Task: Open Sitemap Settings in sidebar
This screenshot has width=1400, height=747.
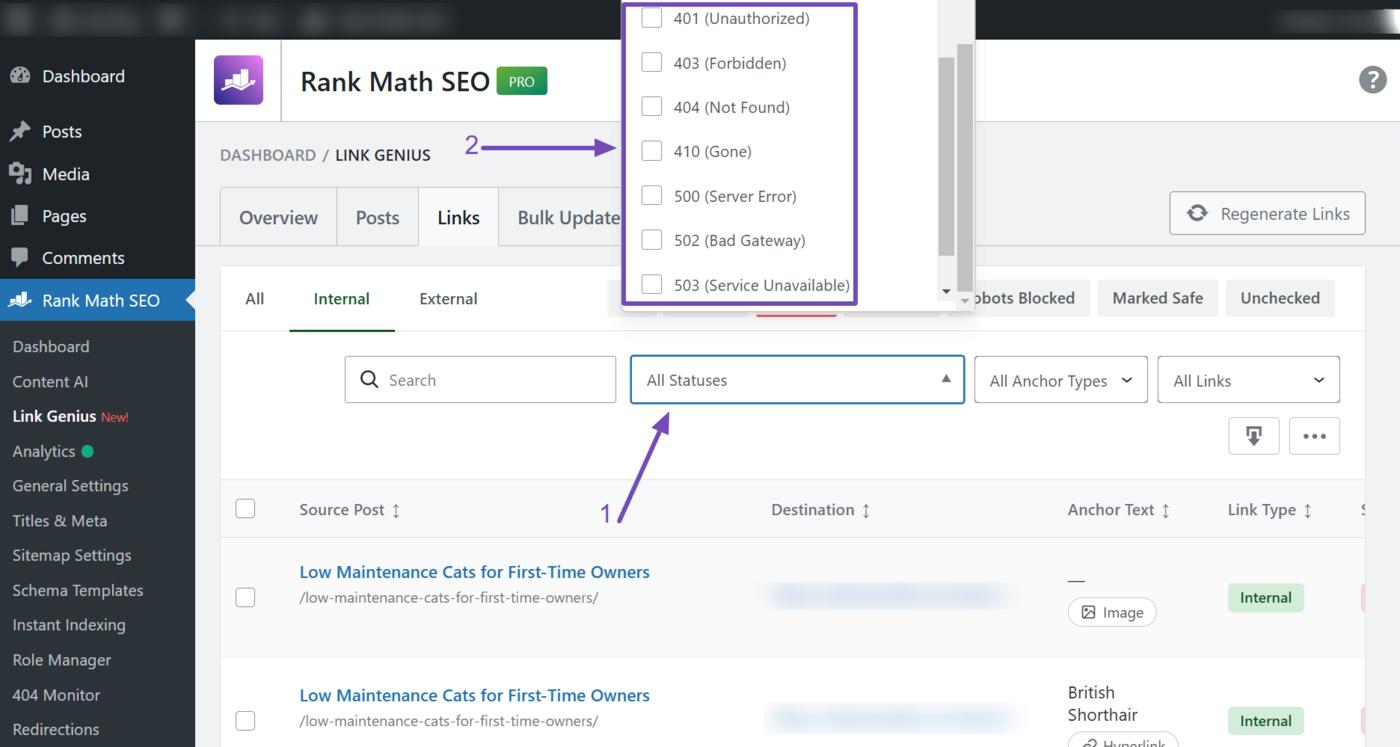Action: tap(71, 555)
